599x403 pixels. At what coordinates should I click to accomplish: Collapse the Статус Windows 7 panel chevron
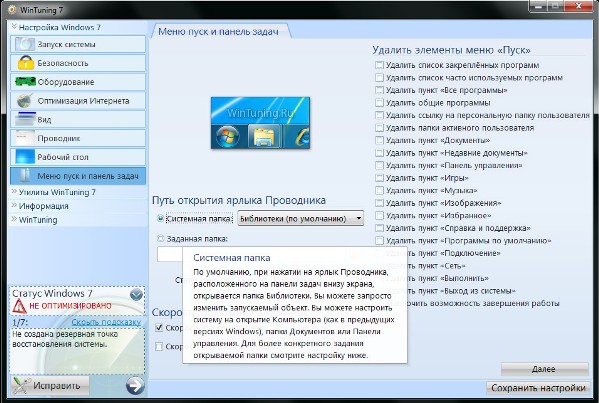click(x=136, y=295)
